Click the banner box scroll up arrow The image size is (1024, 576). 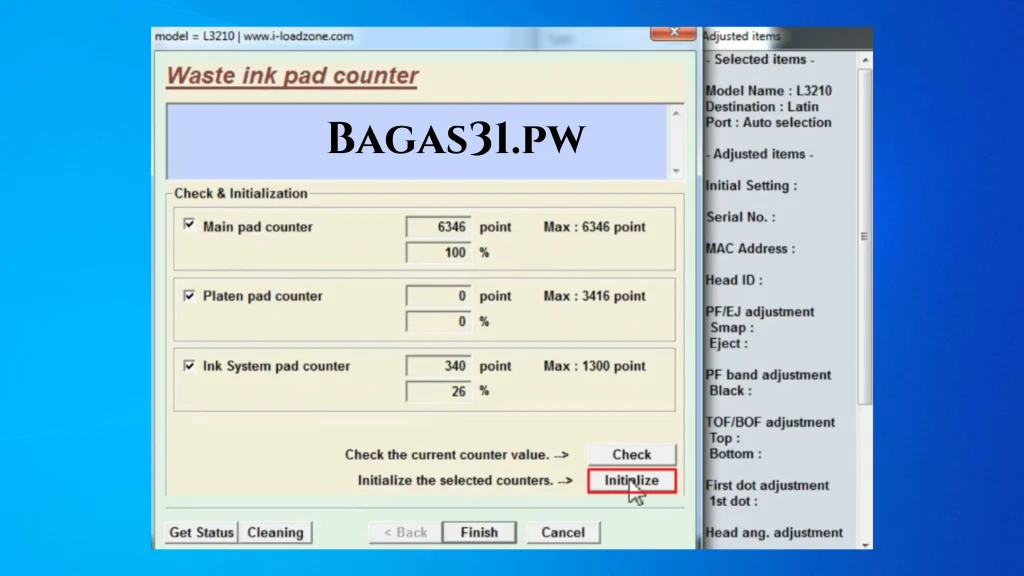pos(676,114)
